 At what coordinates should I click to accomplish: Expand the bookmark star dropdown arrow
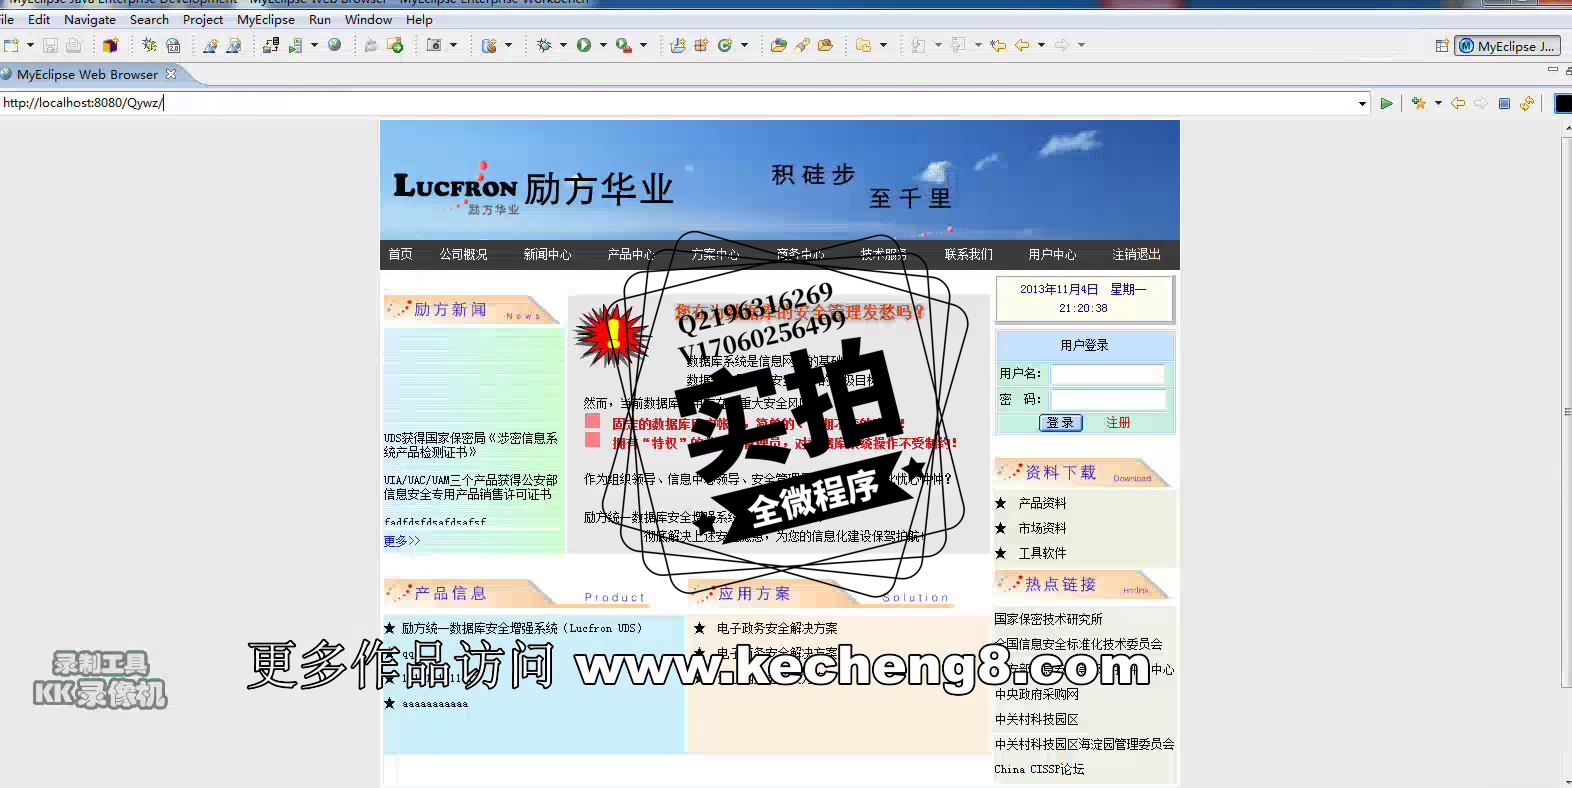coord(1438,103)
